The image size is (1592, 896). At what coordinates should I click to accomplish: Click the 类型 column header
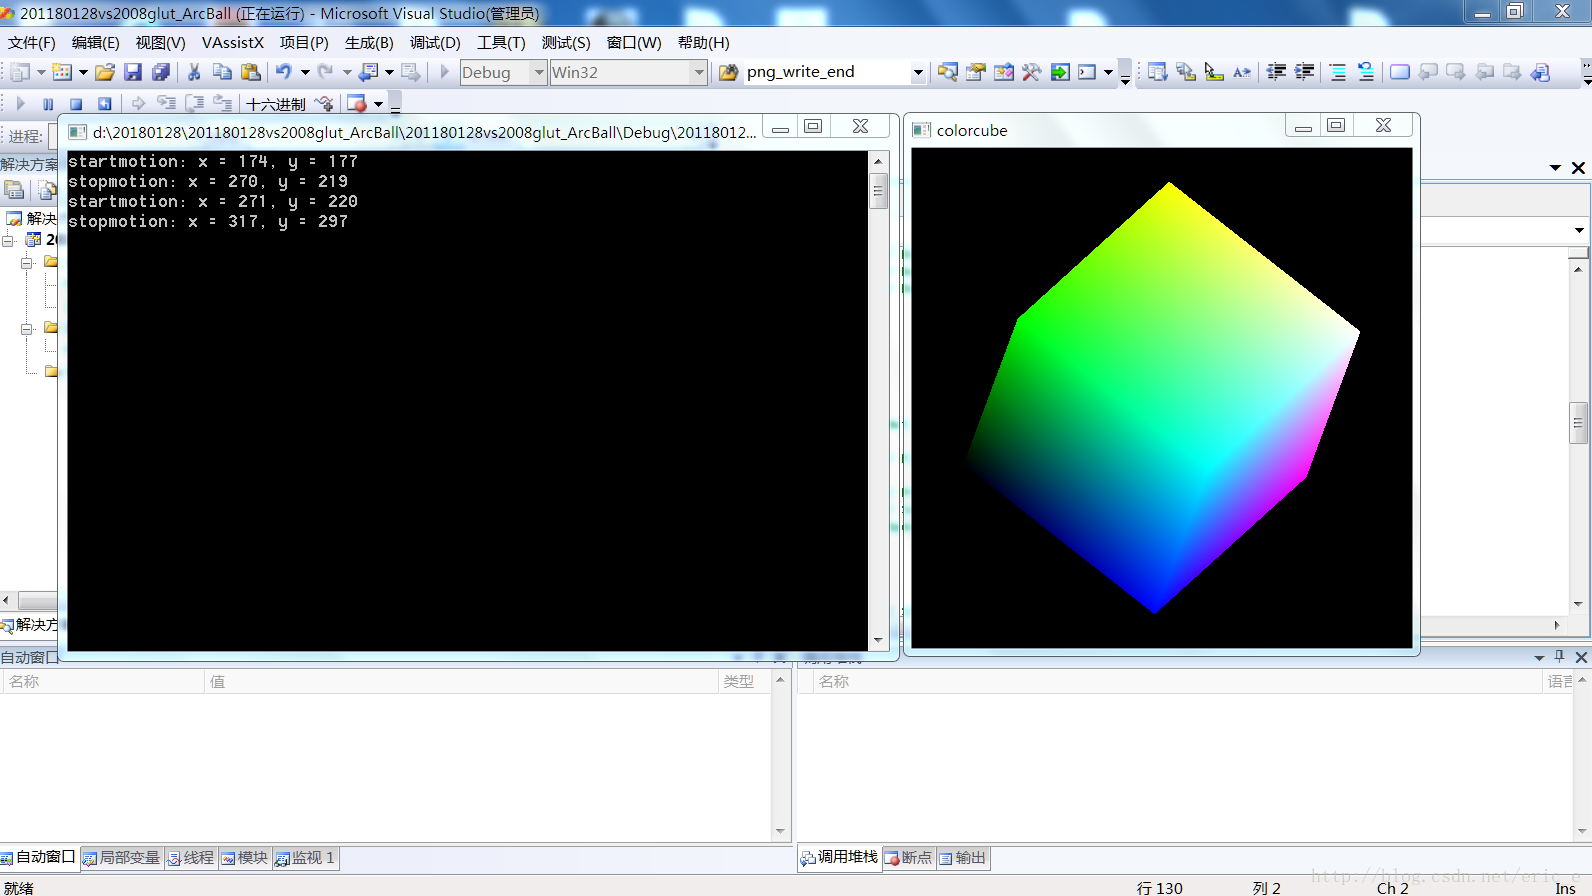[x=745, y=681]
